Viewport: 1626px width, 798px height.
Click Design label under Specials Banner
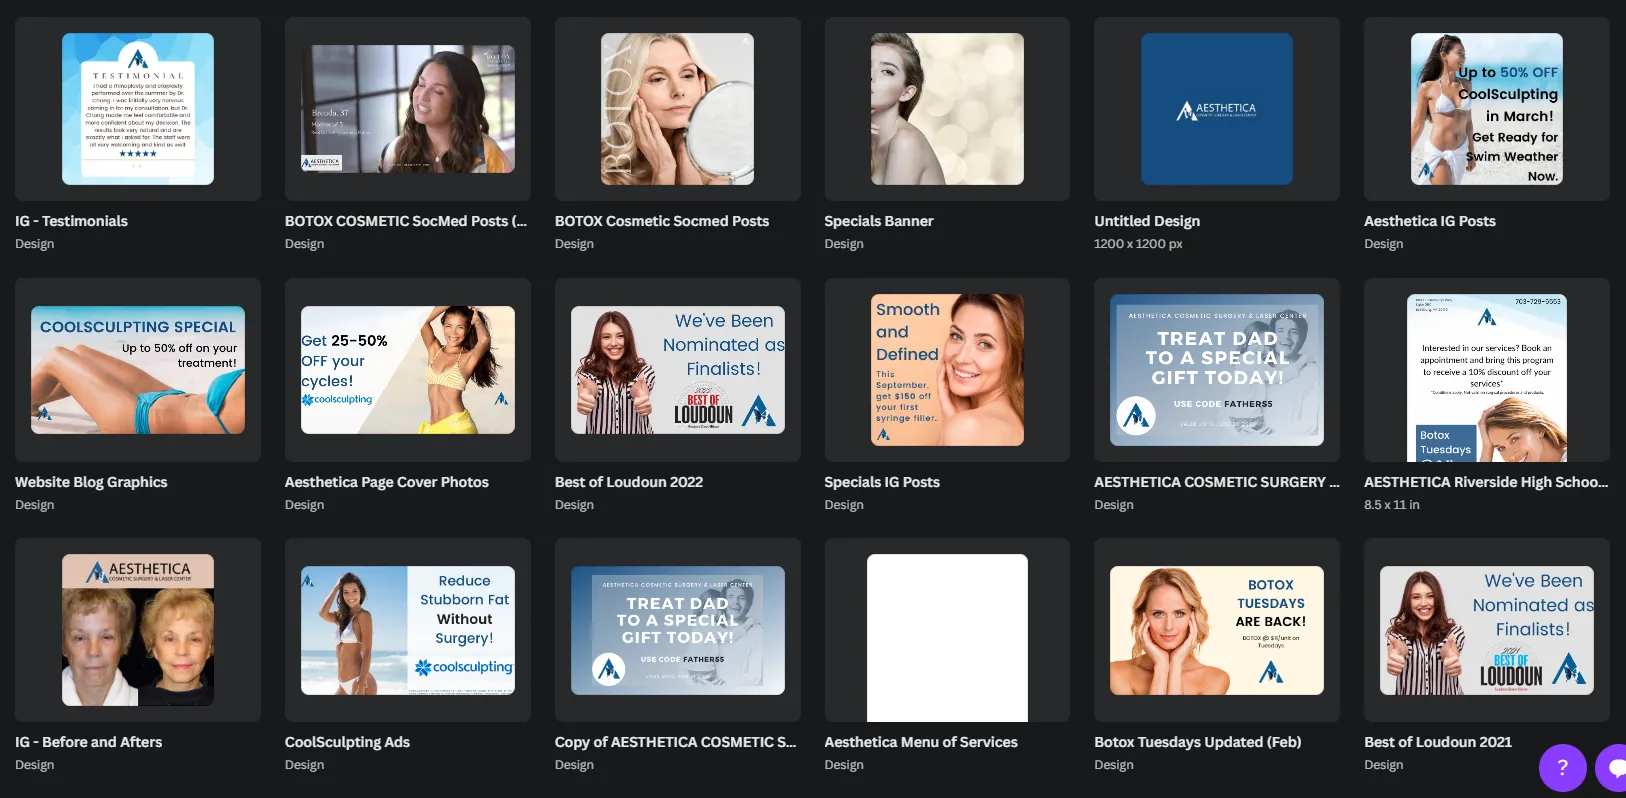(844, 244)
